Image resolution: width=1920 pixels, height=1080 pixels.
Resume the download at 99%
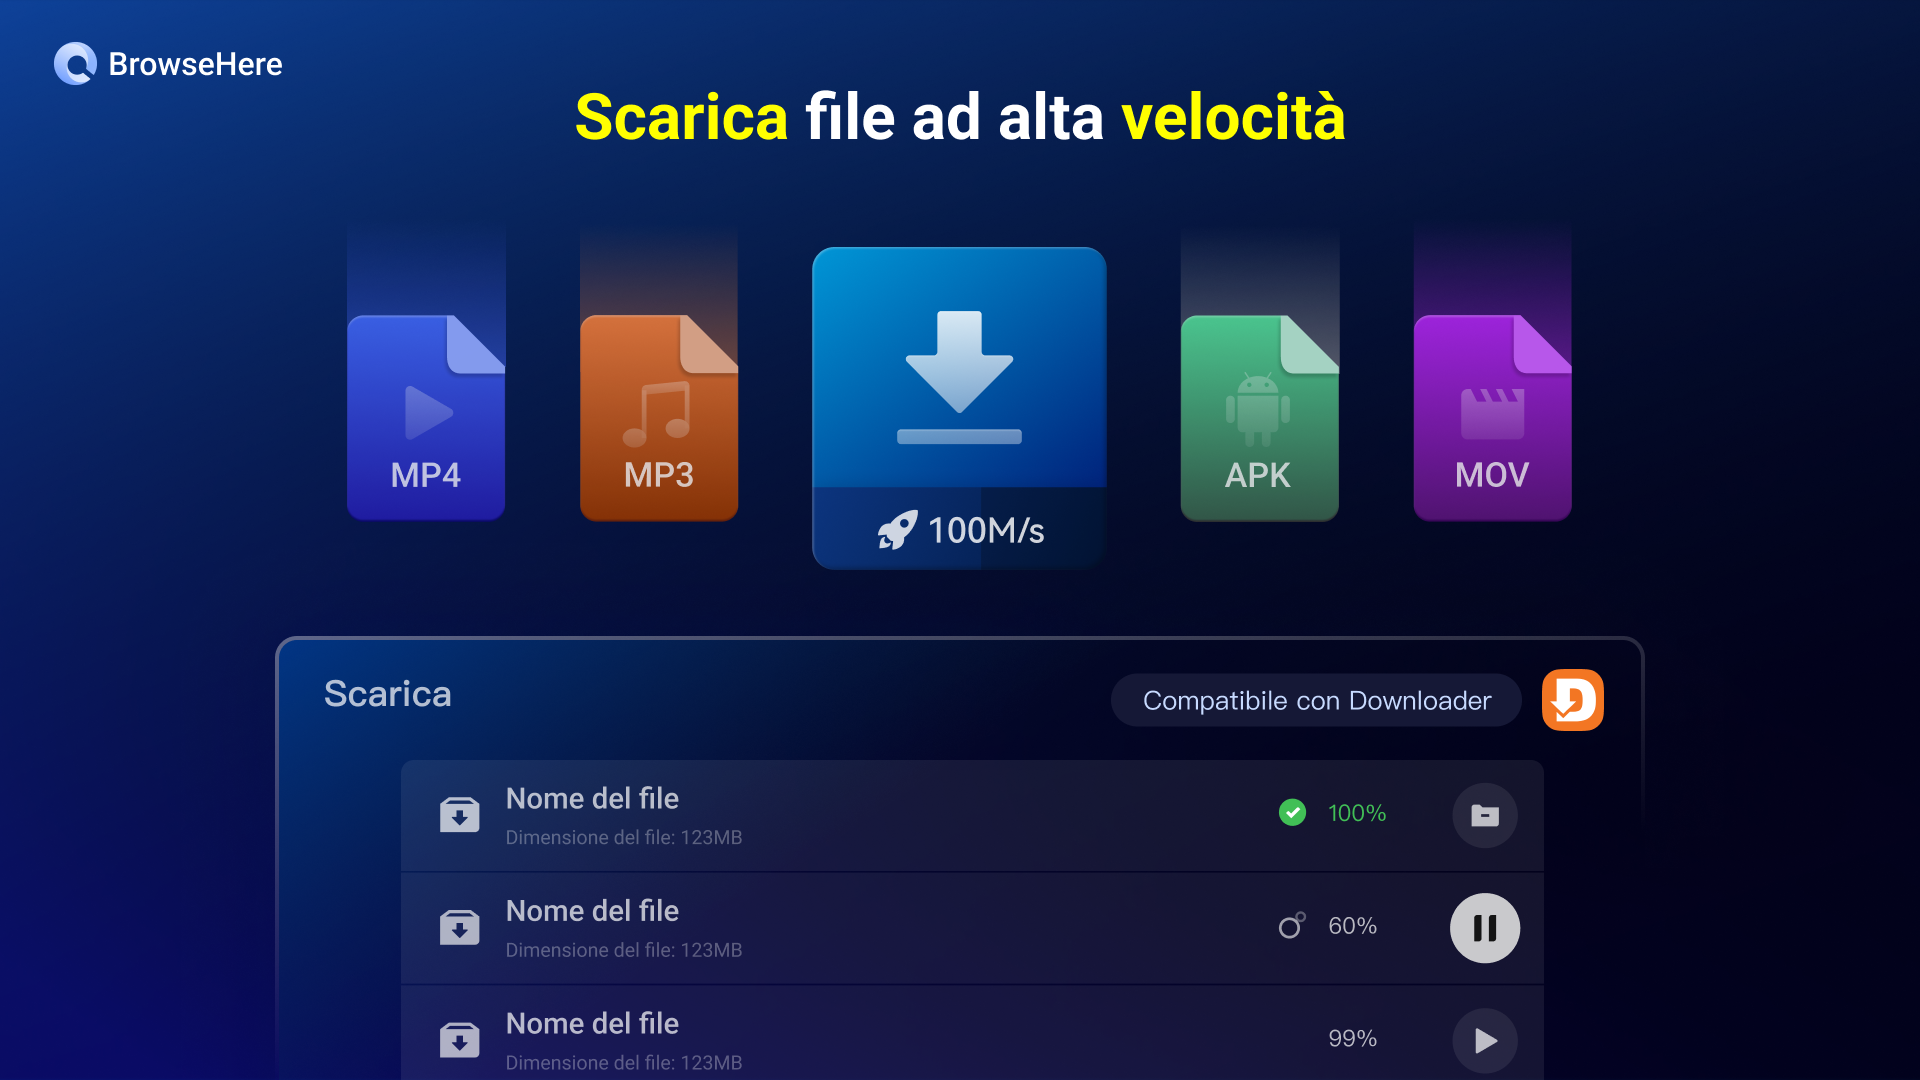1485,1041
